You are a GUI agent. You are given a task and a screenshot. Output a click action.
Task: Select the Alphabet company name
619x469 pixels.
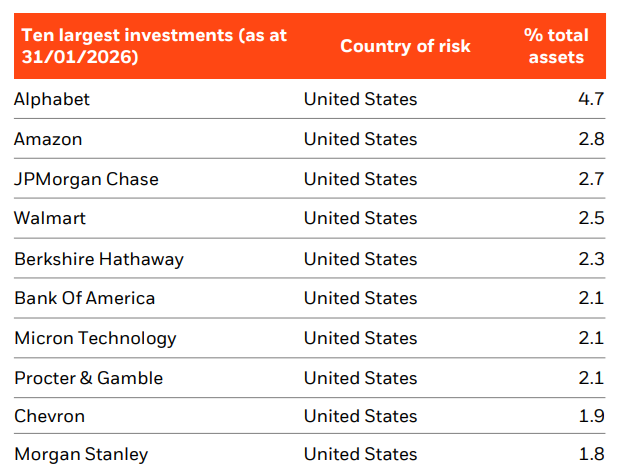[52, 99]
